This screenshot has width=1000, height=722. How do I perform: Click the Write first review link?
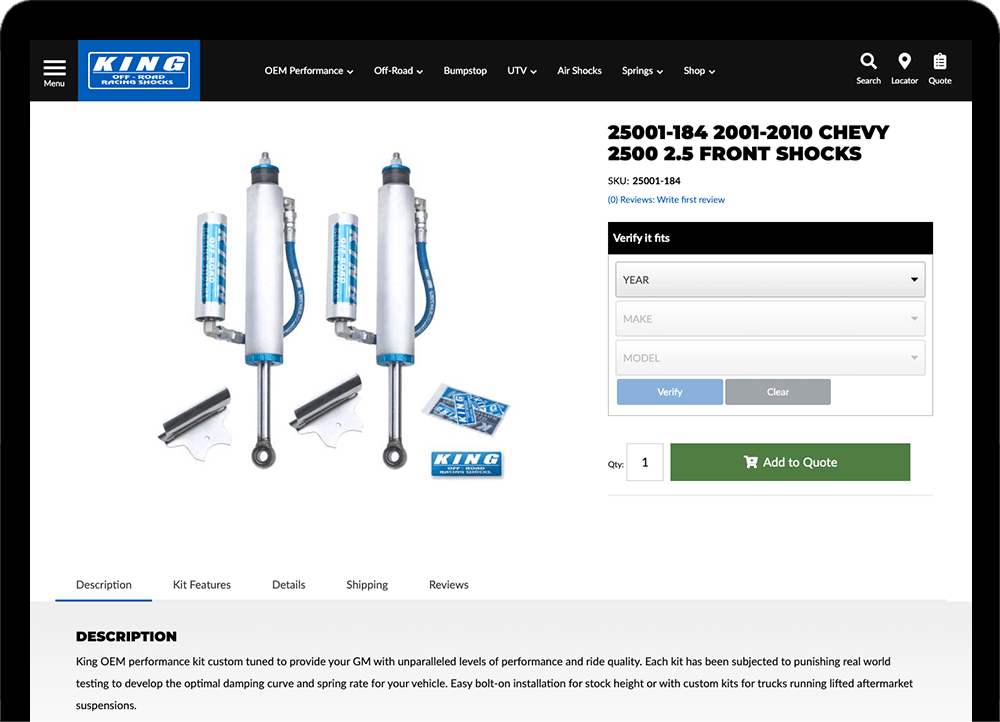691,200
